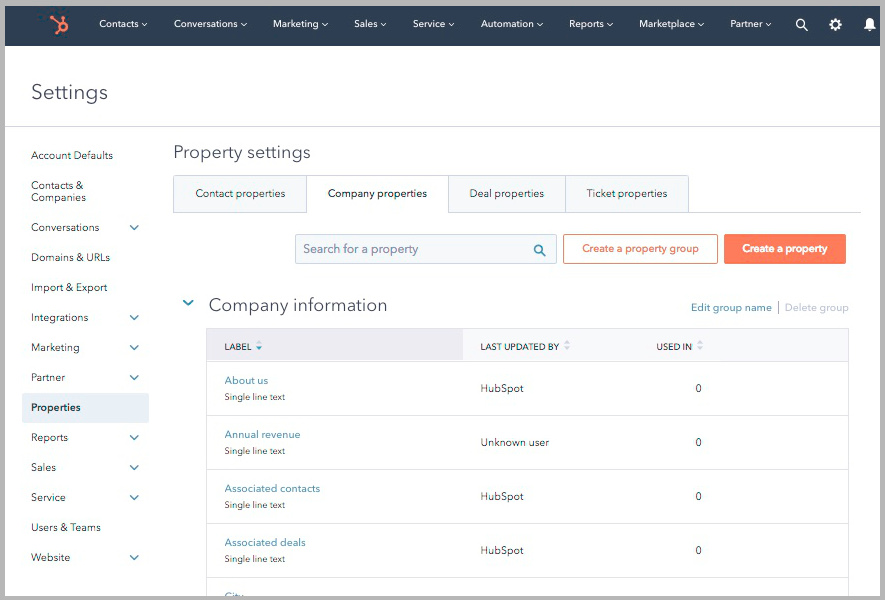The image size is (885, 600).
Task: Click Edit group name link
Action: click(x=731, y=308)
